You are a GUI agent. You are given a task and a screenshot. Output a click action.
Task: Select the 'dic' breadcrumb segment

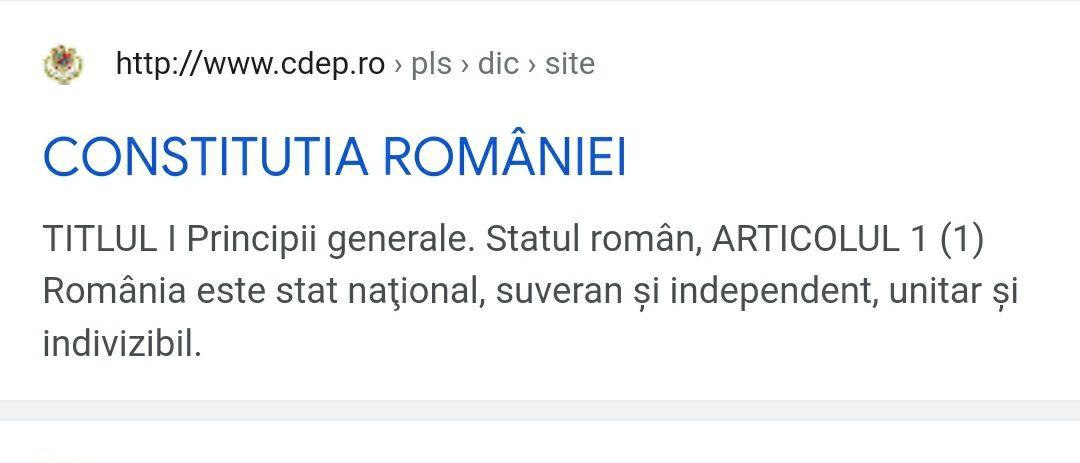[x=498, y=64]
